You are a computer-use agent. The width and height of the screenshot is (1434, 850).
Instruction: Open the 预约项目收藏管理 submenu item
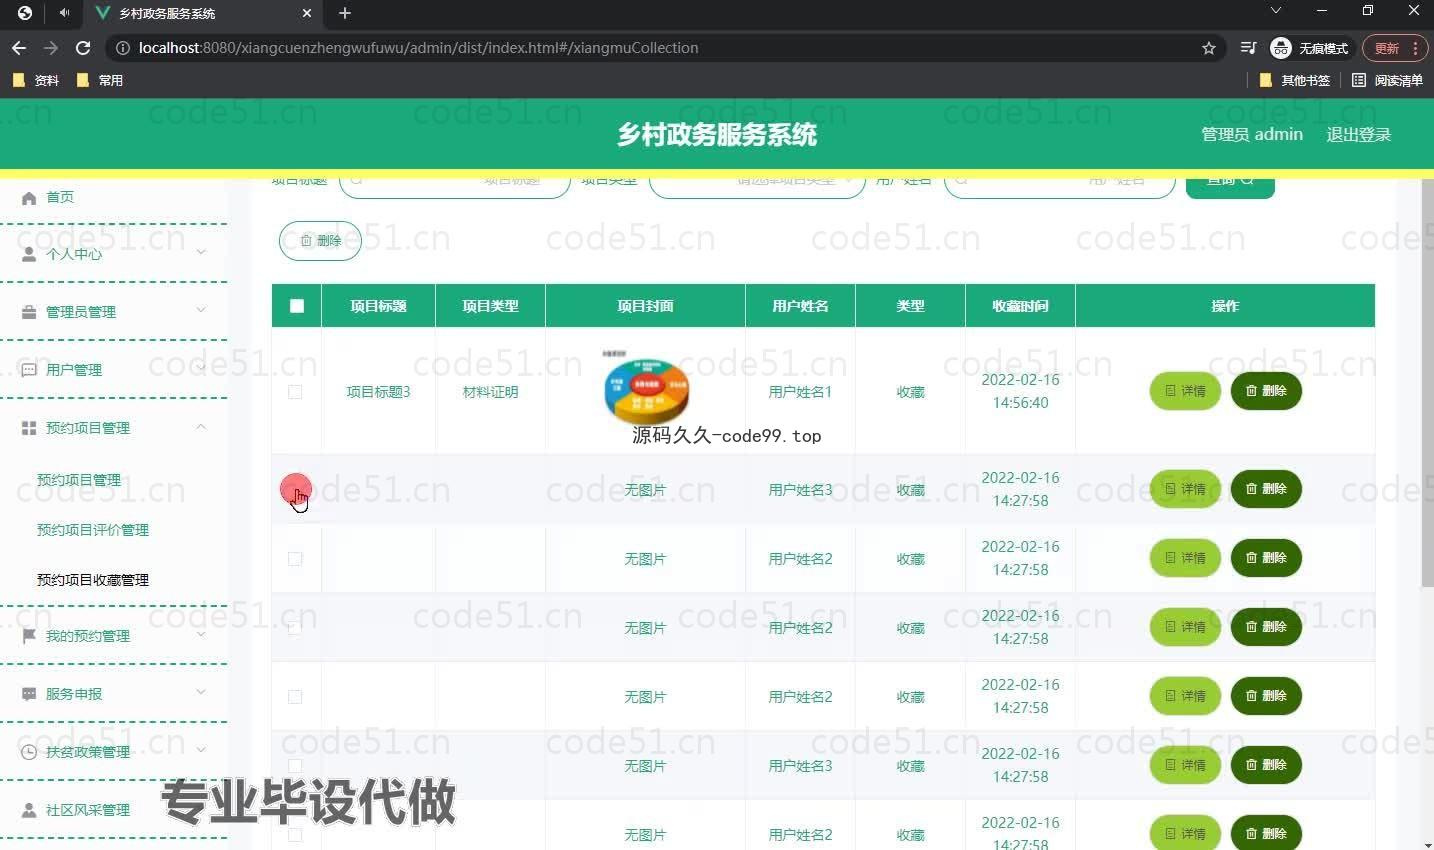click(93, 580)
